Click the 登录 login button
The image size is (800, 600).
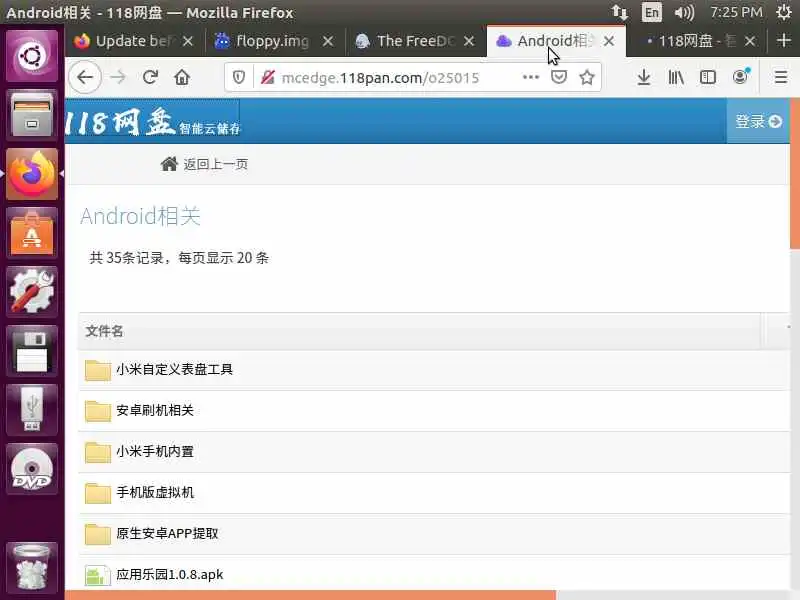[x=758, y=121]
